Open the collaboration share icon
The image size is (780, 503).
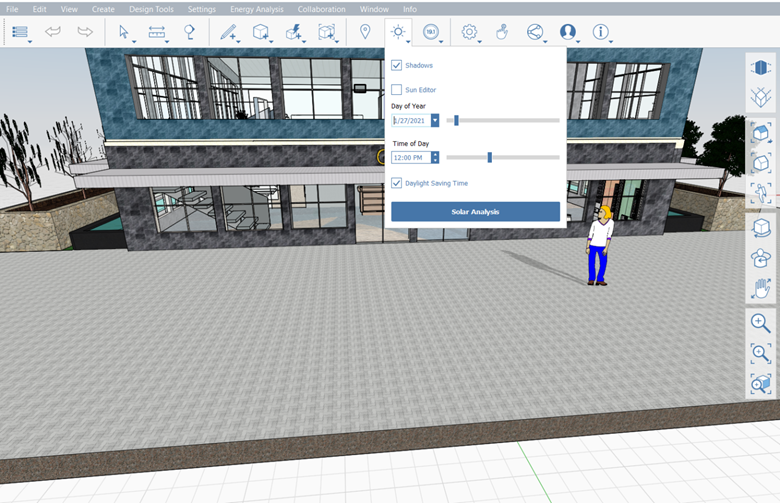tap(535, 32)
